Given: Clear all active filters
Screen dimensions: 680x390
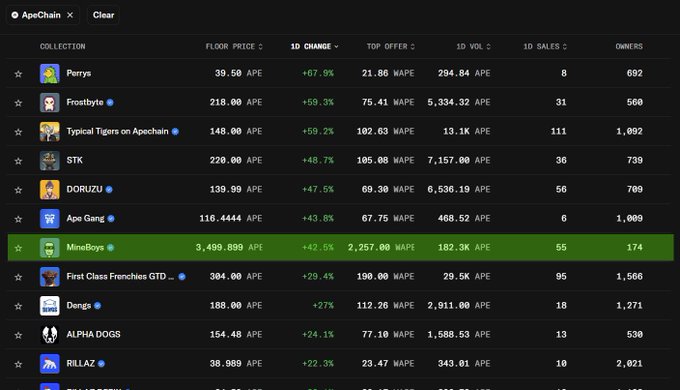Looking at the screenshot, I should (x=103, y=15).
